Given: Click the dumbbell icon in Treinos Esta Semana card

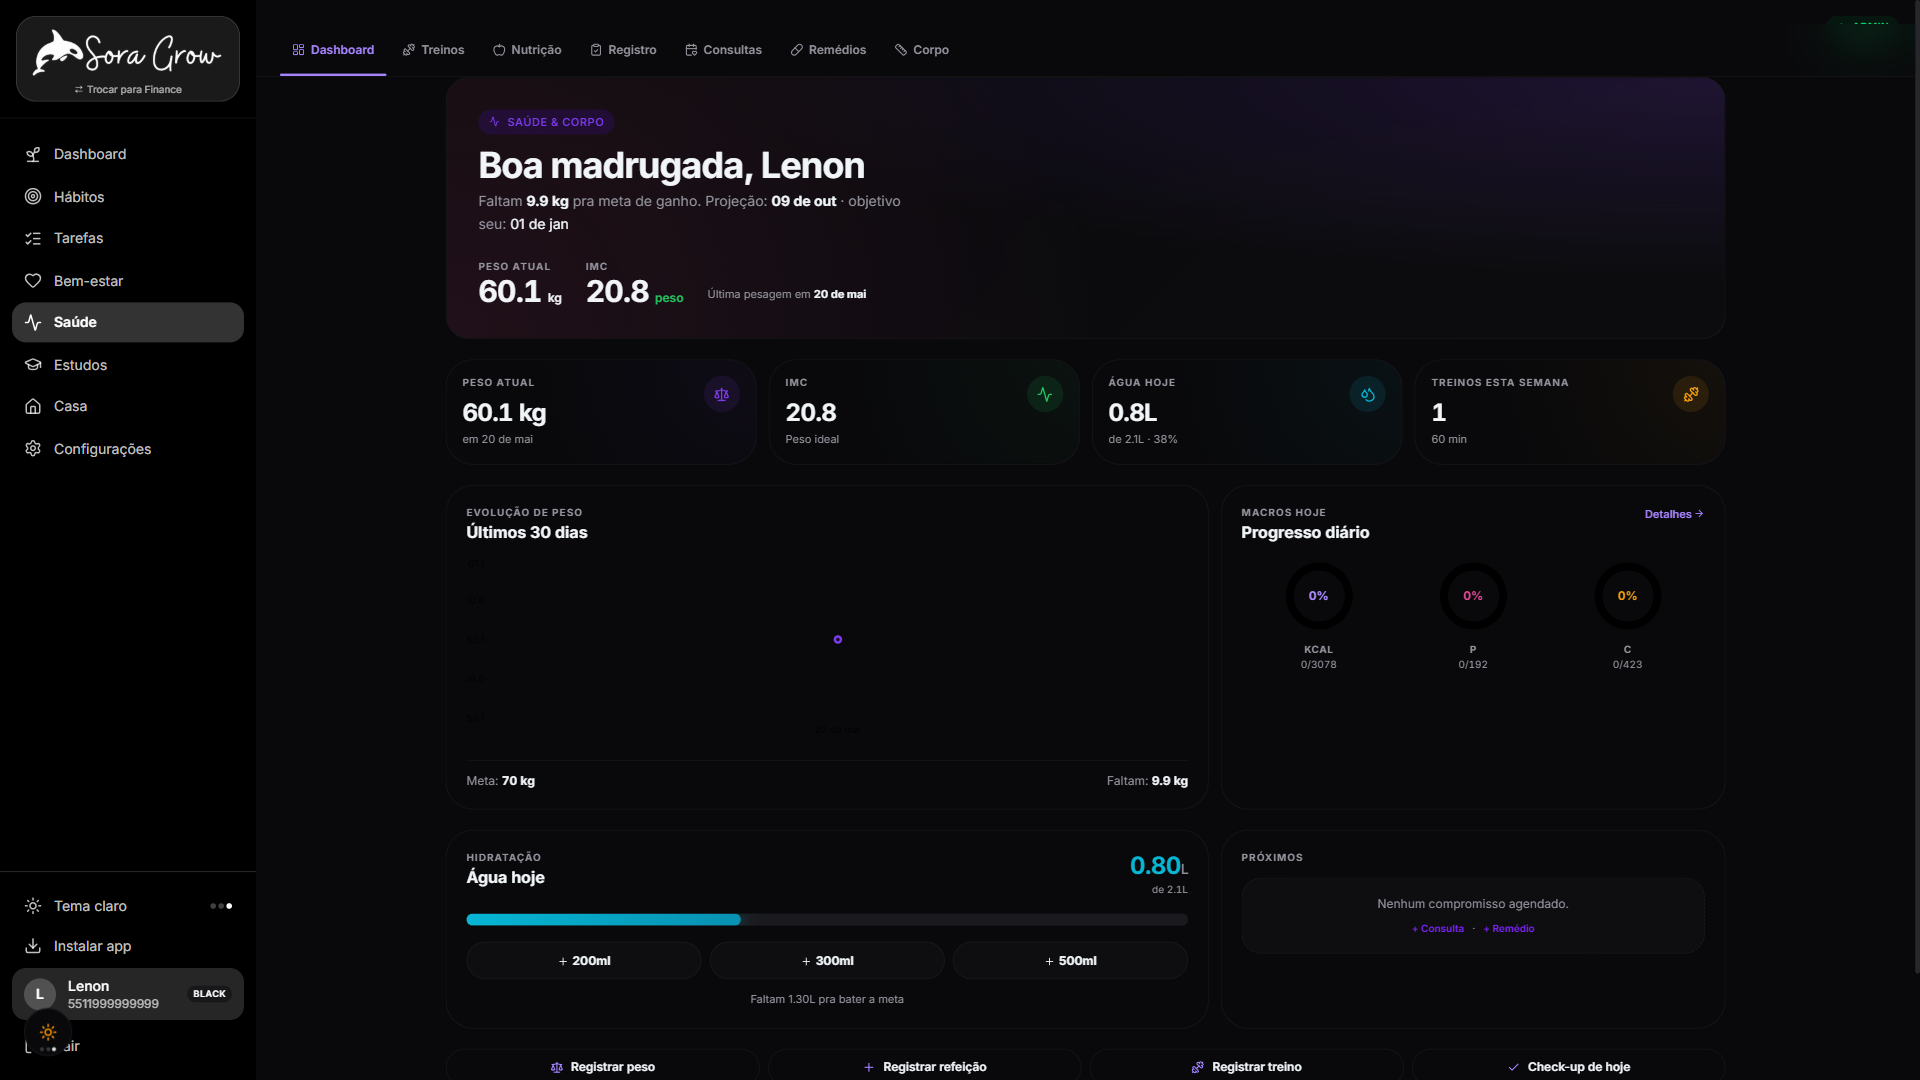Looking at the screenshot, I should tap(1690, 394).
